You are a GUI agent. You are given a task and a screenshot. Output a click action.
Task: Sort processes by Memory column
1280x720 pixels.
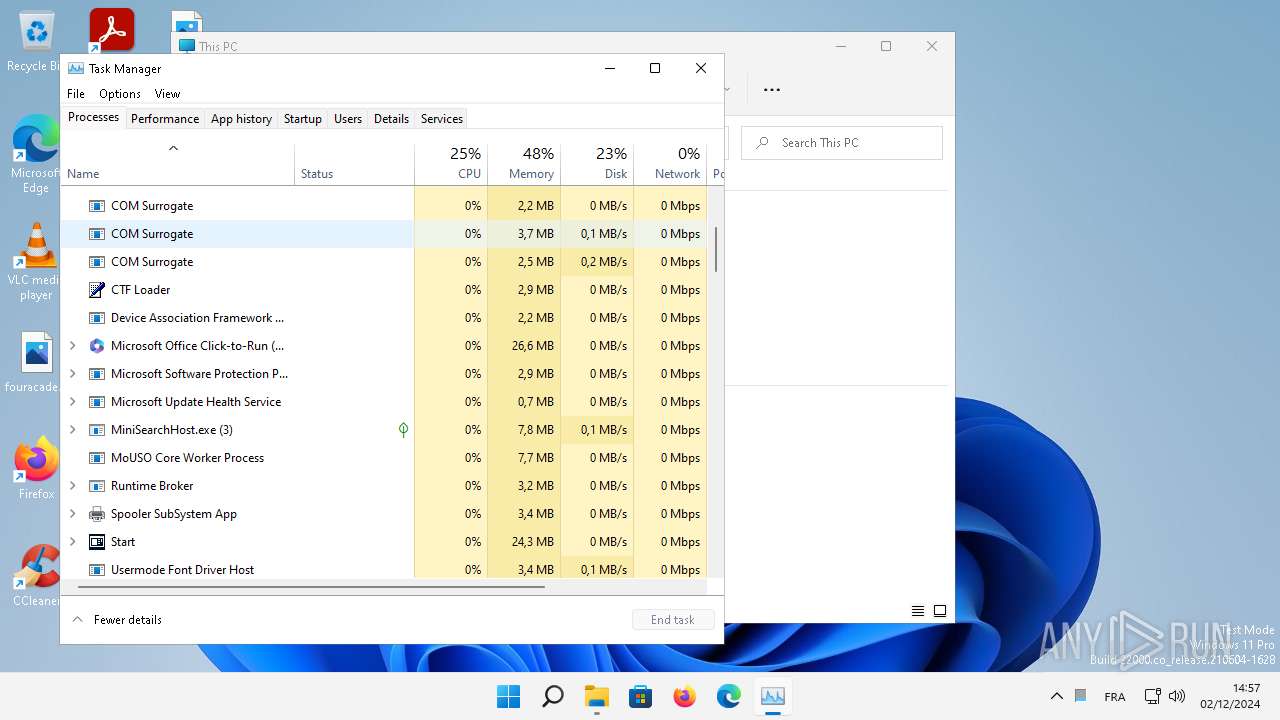(524, 164)
